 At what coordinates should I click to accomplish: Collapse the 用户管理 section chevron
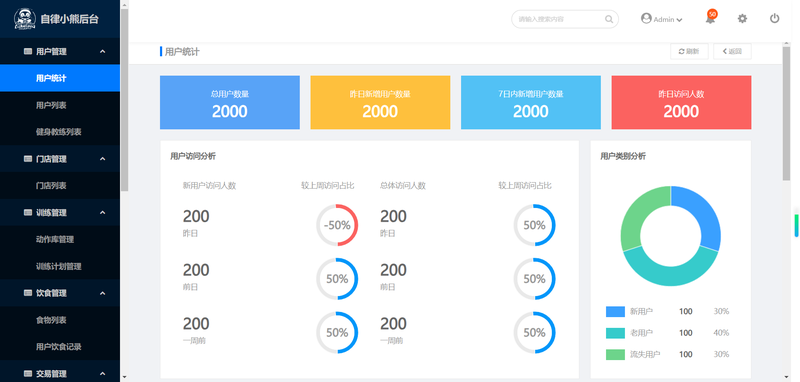tap(103, 52)
